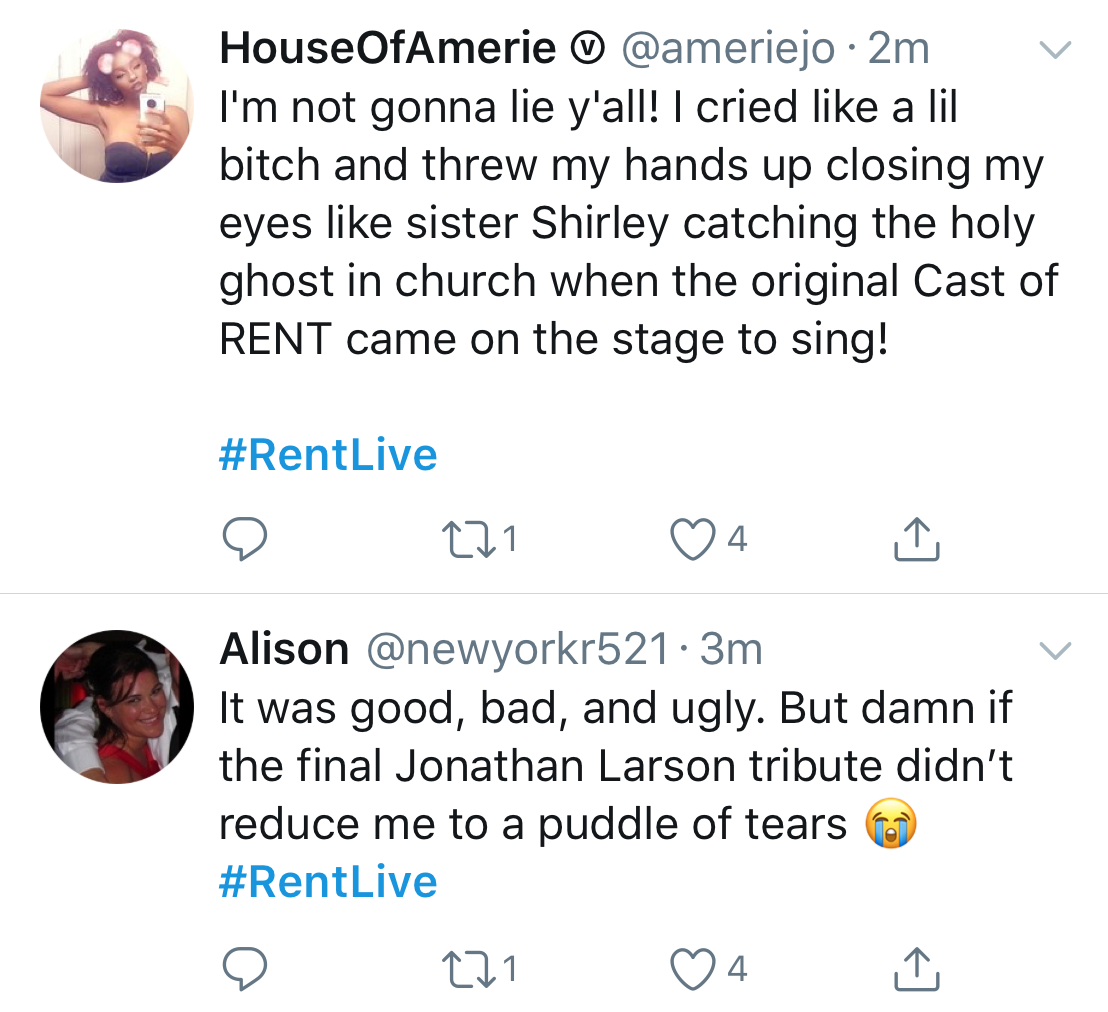Open options chevron on HouseOfAmerie's tweet
This screenshot has height=1012, width=1108.
pos(1056,48)
